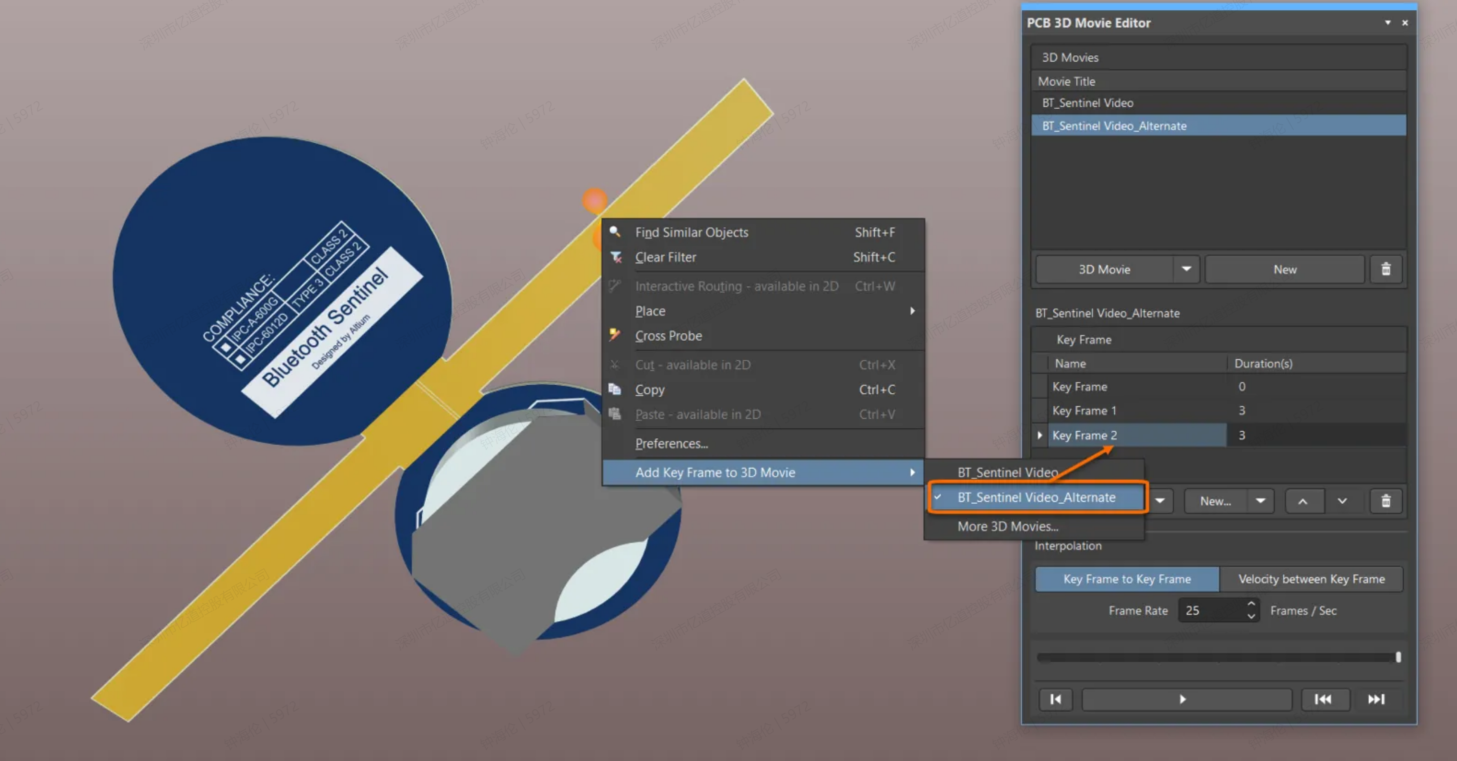The width and height of the screenshot is (1457, 761).
Task: Move the key frame down with the down arrow
Action: (x=1342, y=501)
